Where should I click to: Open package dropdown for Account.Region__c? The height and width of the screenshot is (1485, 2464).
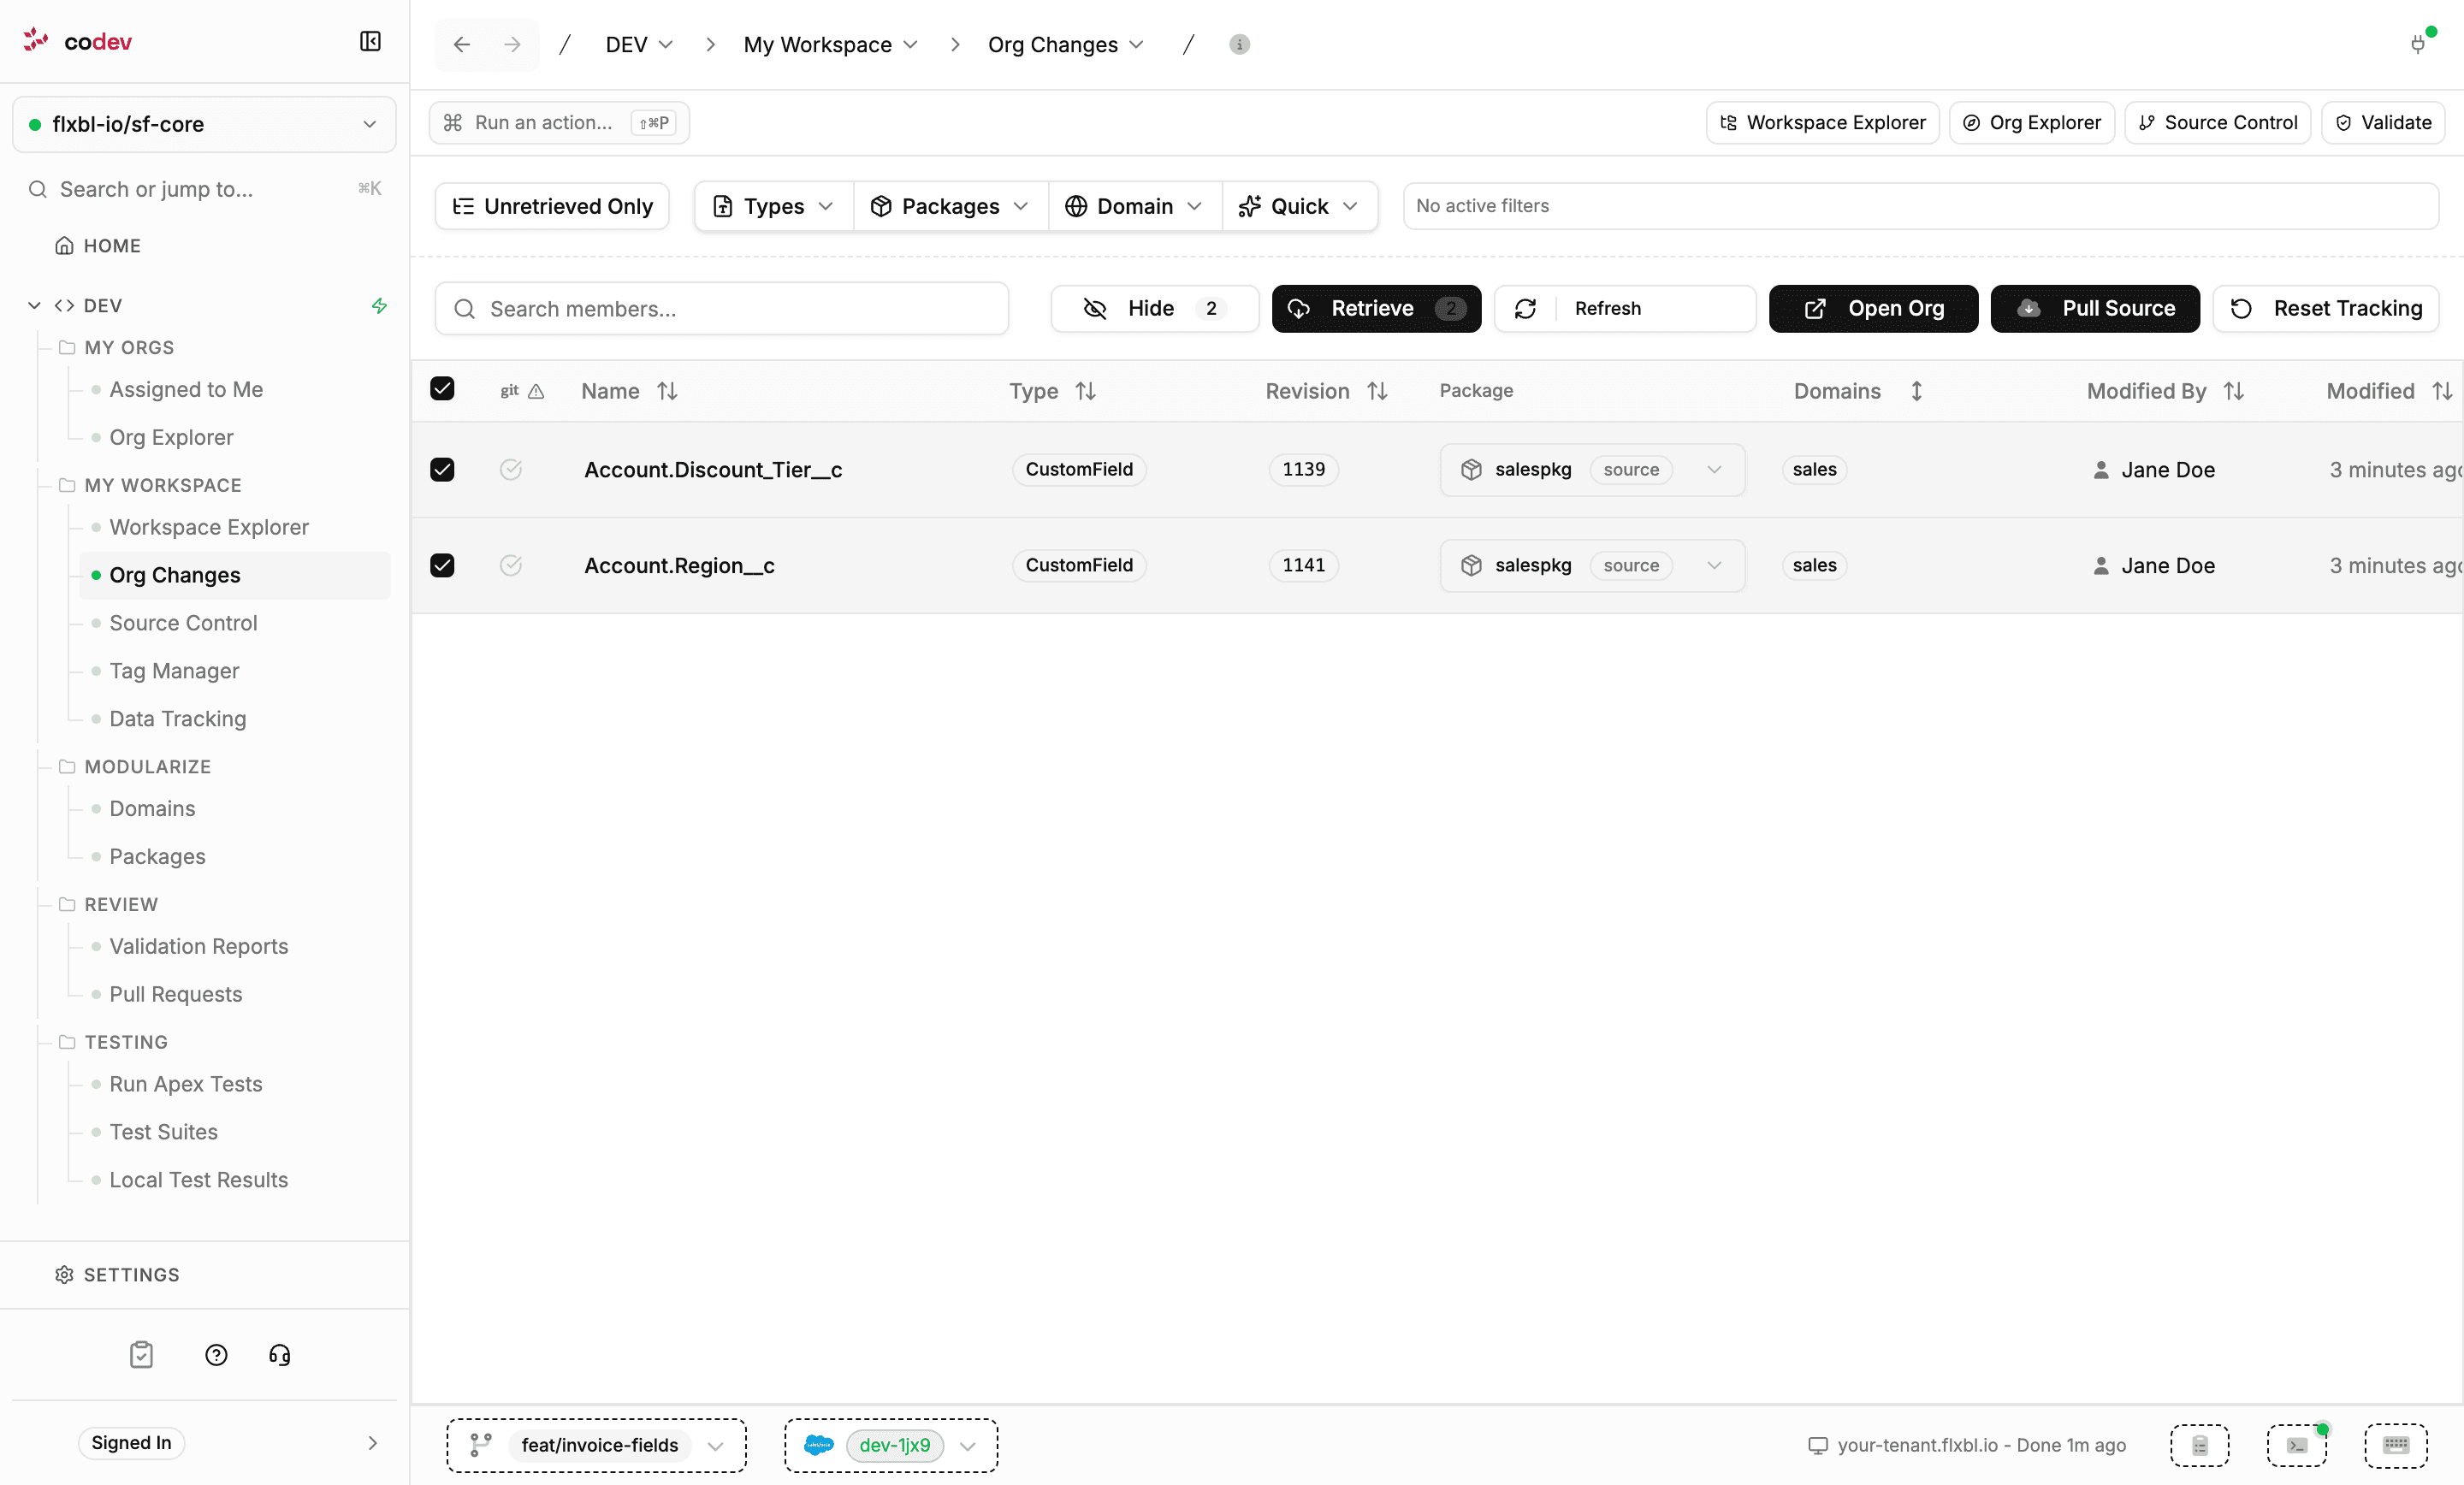point(1592,566)
